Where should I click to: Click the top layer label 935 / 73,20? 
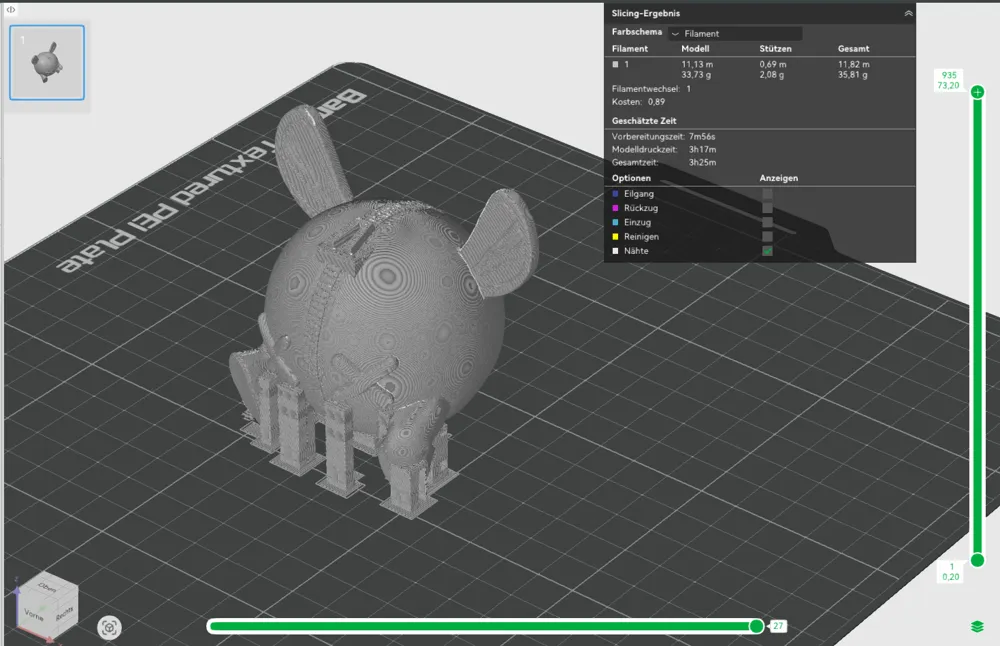(x=948, y=80)
